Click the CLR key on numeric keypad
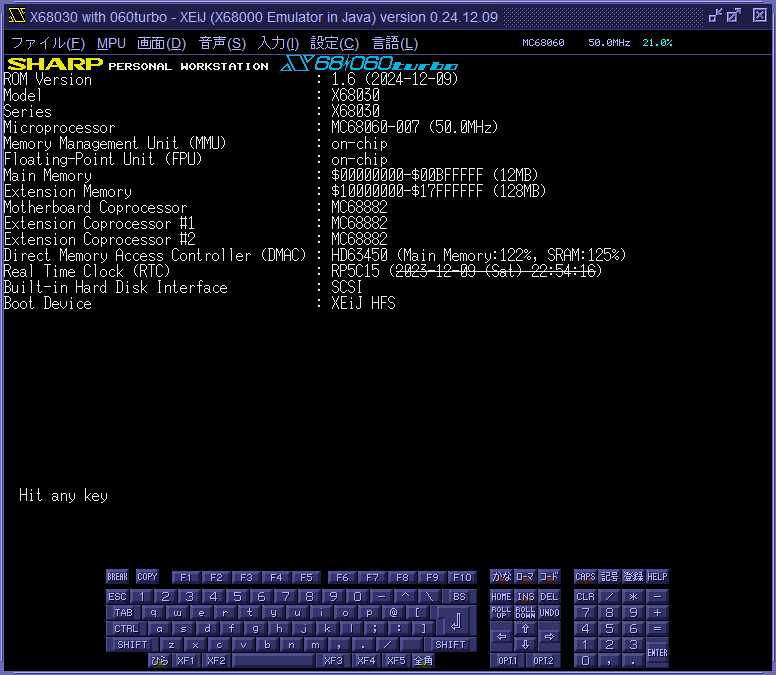The height and width of the screenshot is (675, 776). [585, 597]
